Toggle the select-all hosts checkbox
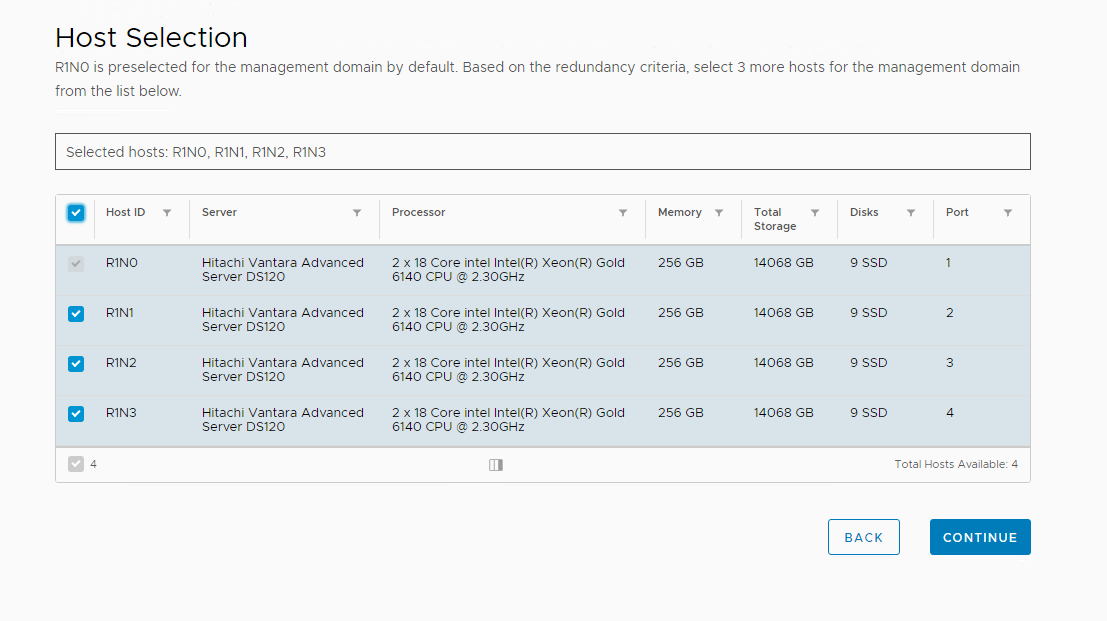The image size is (1107, 621). pyautogui.click(x=76, y=213)
